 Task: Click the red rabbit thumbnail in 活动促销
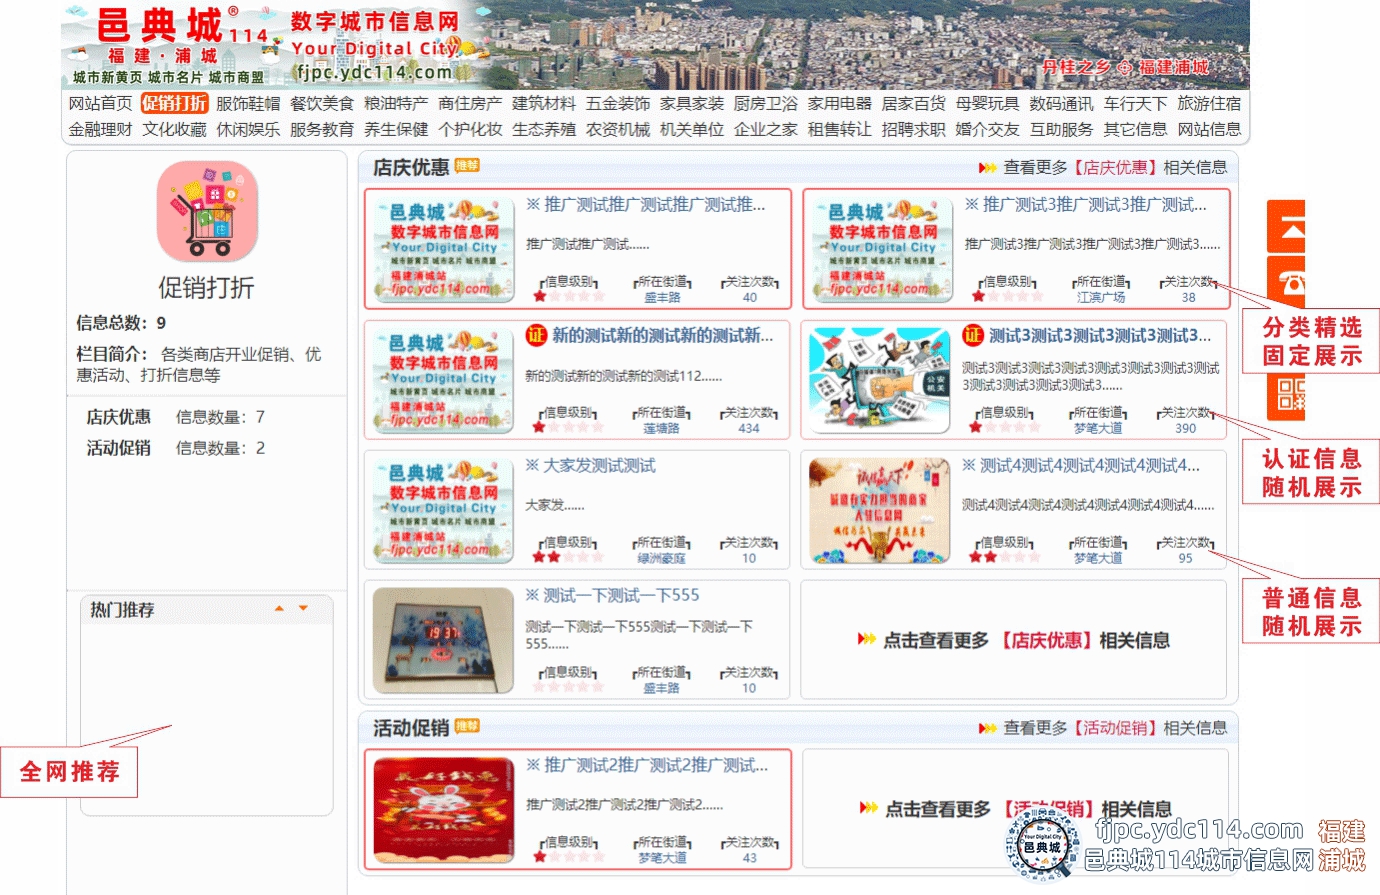(443, 809)
